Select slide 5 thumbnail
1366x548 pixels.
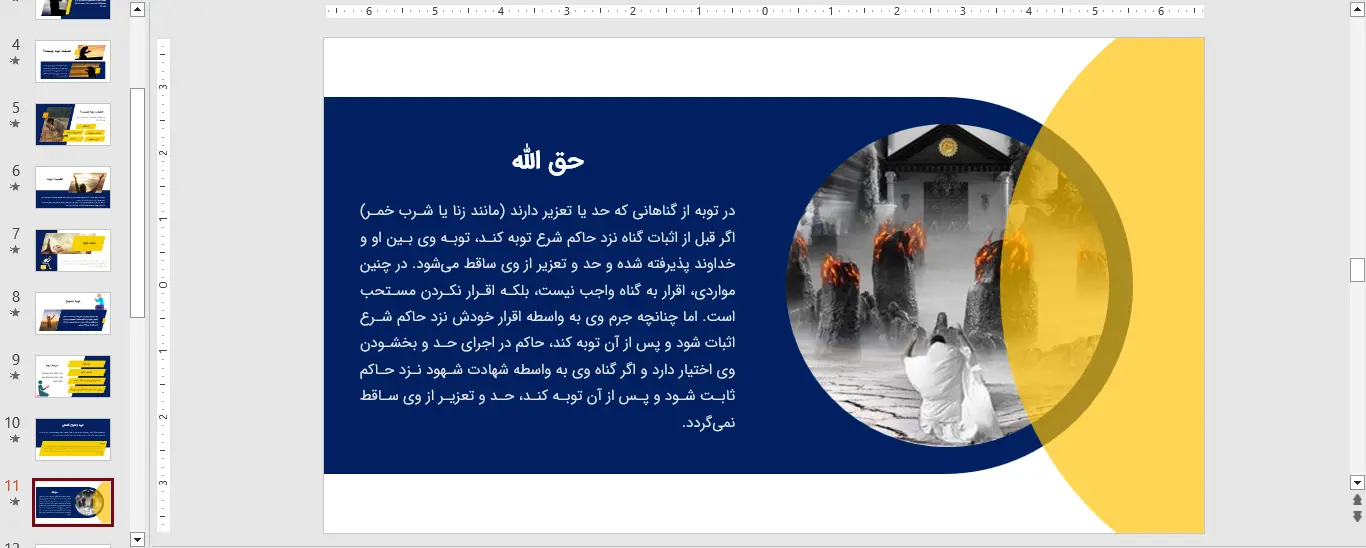73,124
